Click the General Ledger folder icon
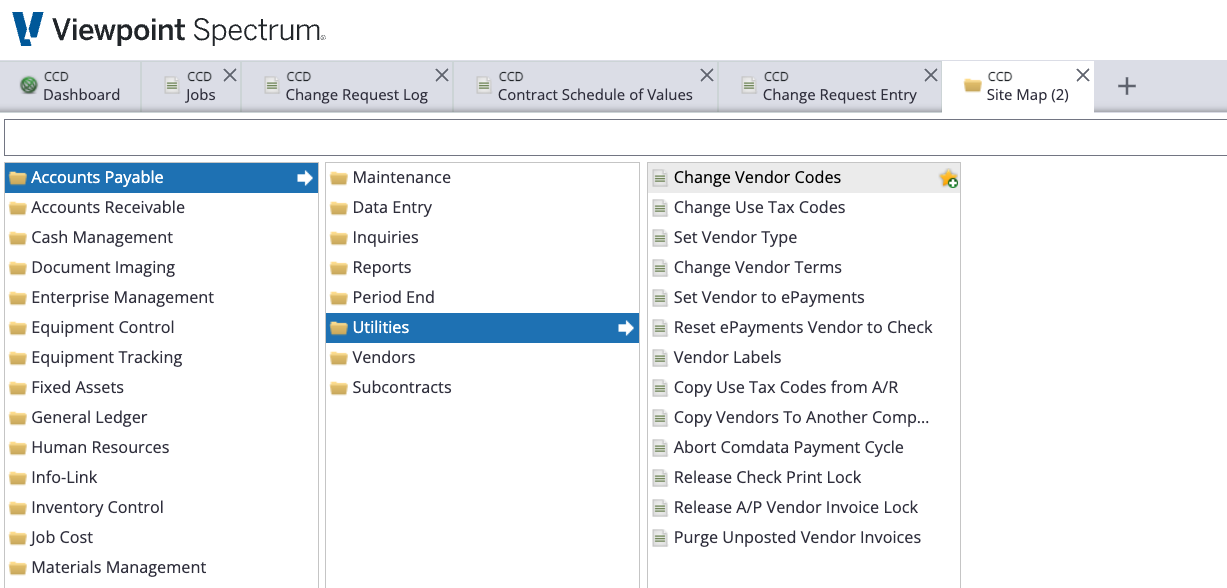Image resolution: width=1227 pixels, height=588 pixels. (17, 418)
